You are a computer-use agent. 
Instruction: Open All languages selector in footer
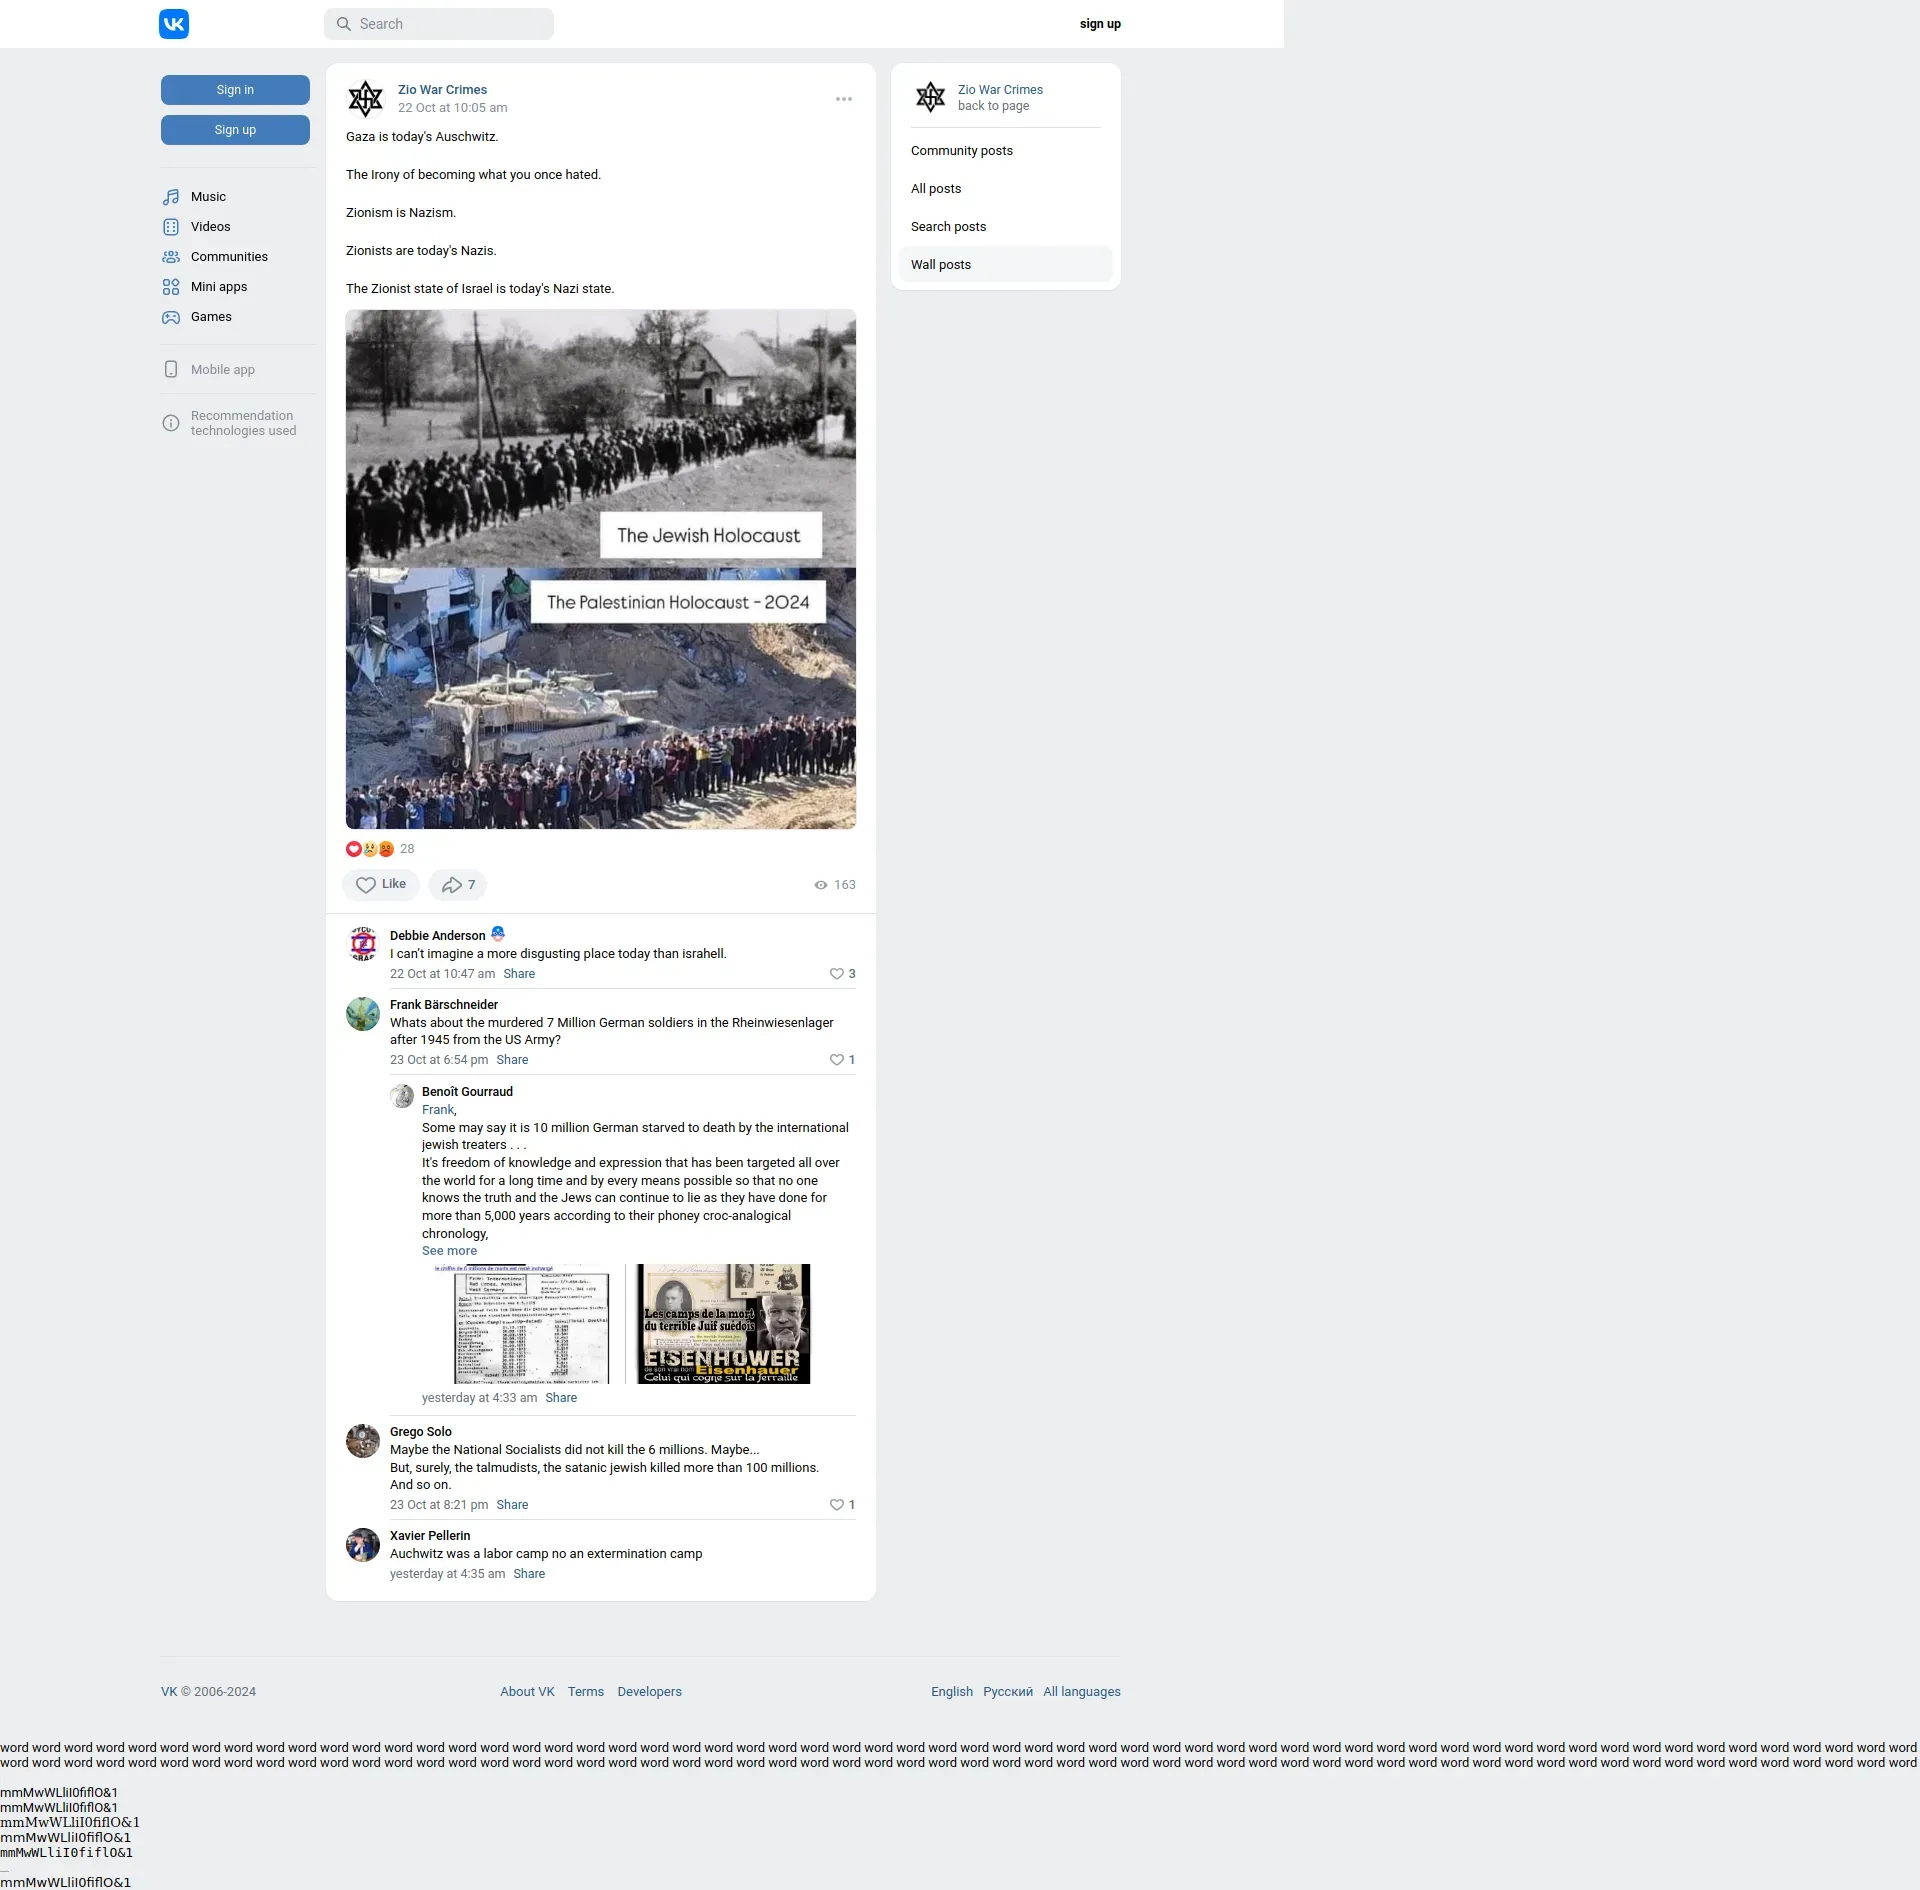coord(1081,1692)
